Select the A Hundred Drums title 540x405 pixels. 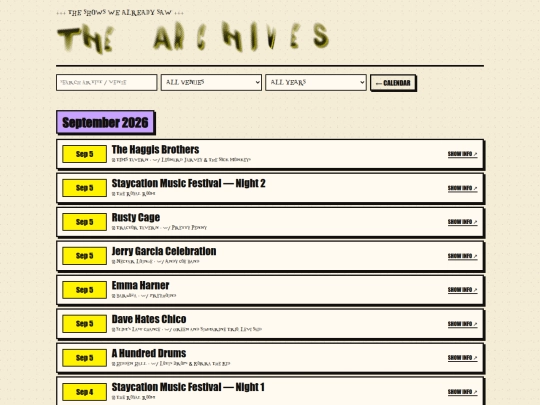[x=149, y=353]
